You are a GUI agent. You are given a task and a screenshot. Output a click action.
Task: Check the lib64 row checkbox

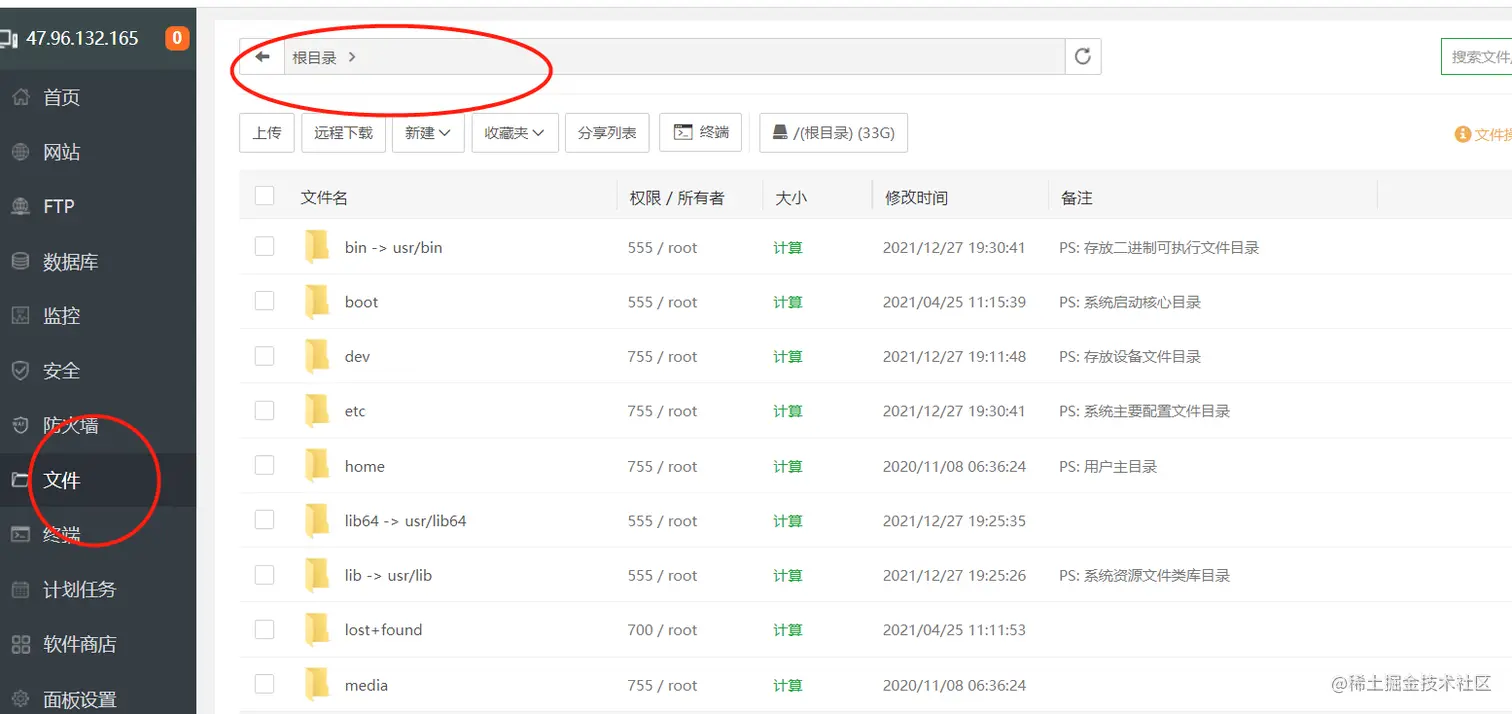click(x=264, y=519)
